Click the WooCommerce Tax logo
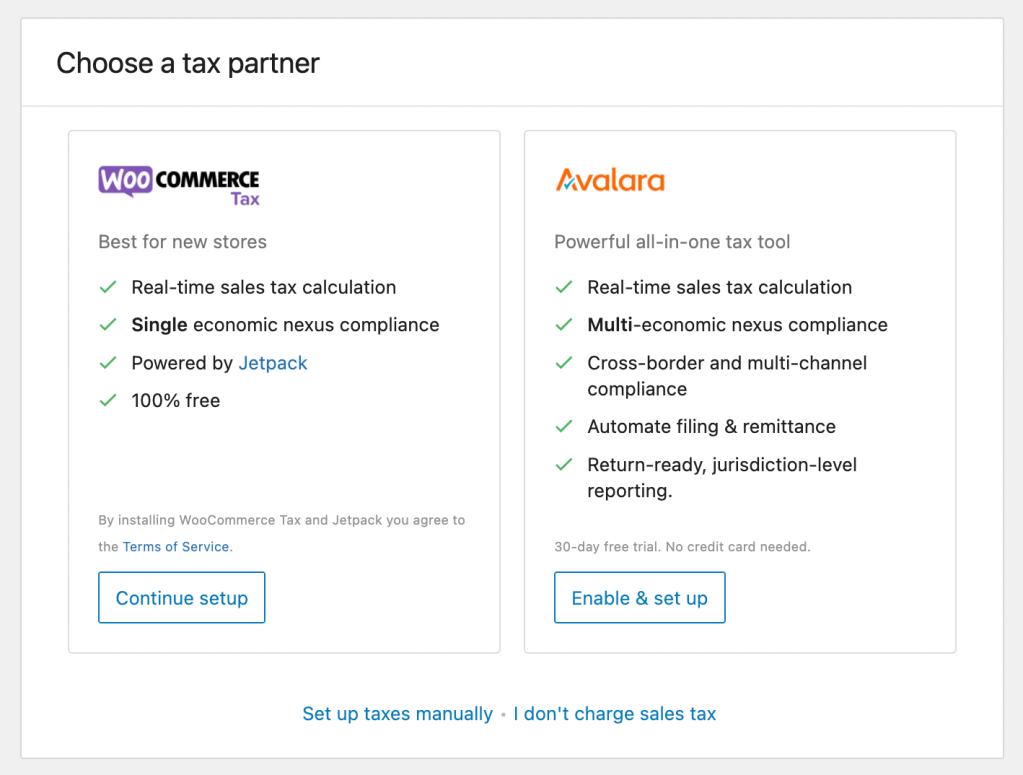Image resolution: width=1023 pixels, height=775 pixels. [x=178, y=183]
